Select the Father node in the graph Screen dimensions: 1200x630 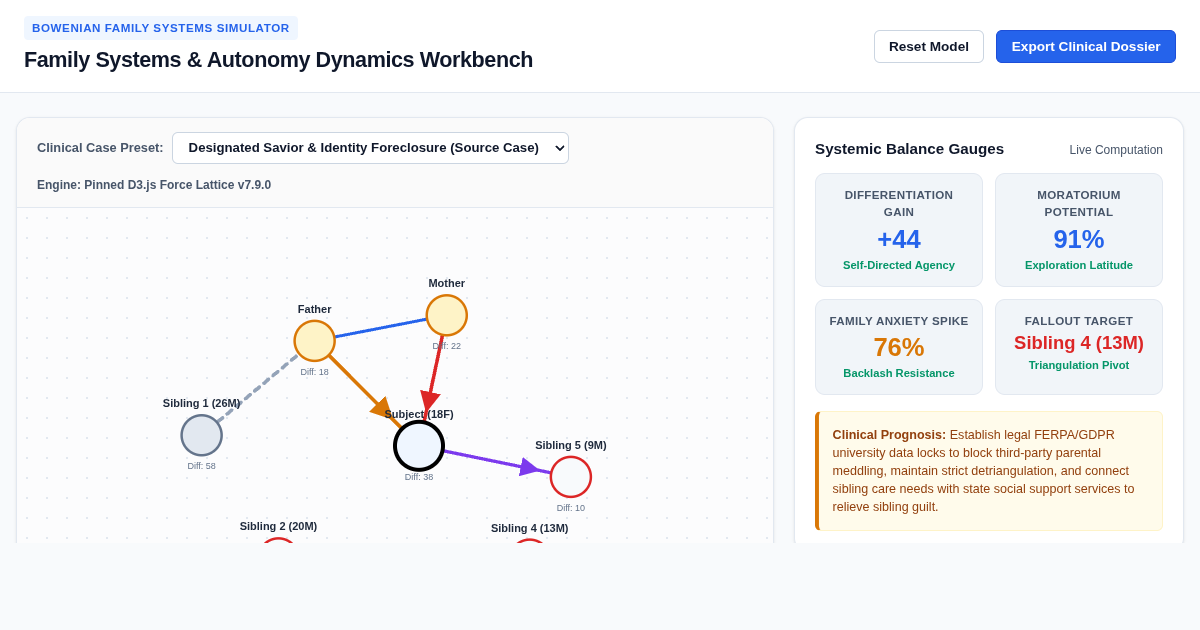pos(314,341)
